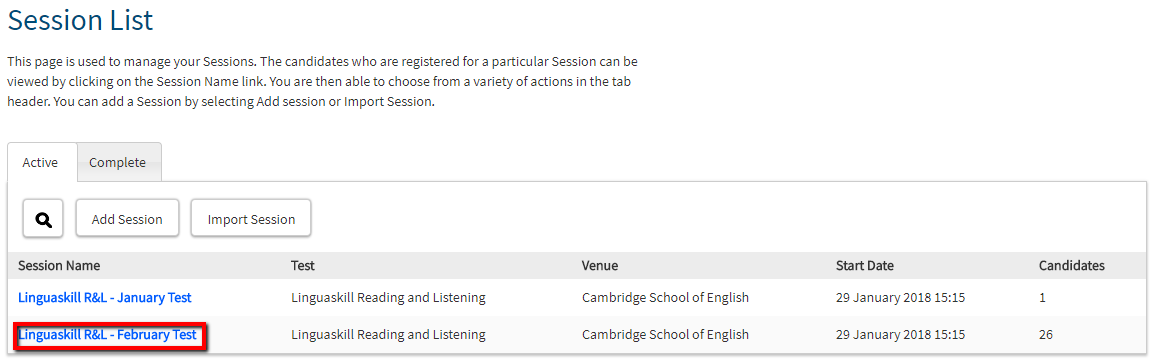This screenshot has width=1154, height=364.
Task: Select the January row's venue cell
Action: click(x=665, y=298)
